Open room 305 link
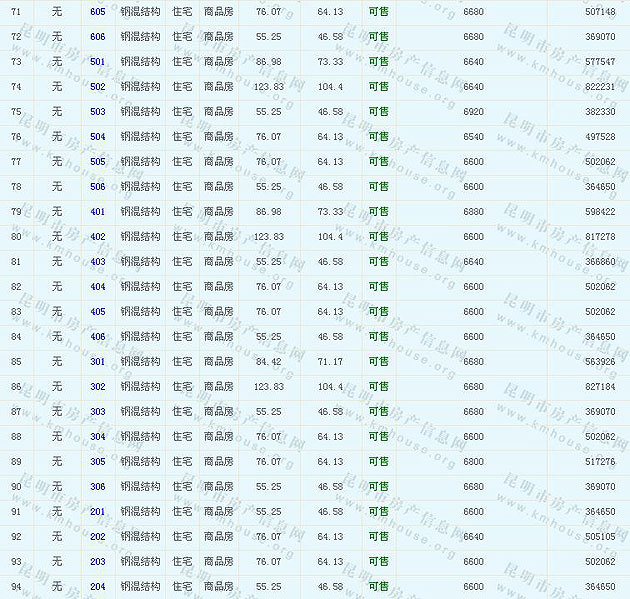This screenshot has width=630, height=599. click(x=97, y=462)
